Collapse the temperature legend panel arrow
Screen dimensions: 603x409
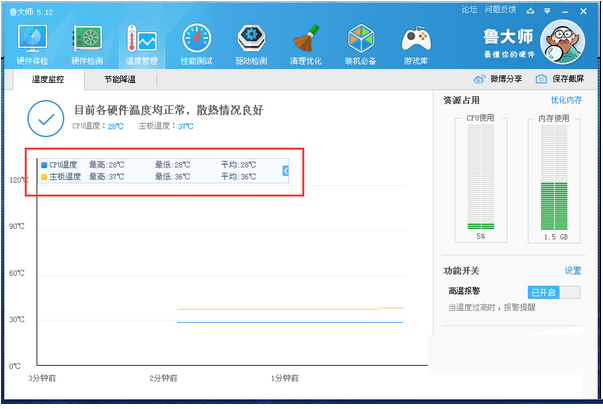click(x=285, y=171)
